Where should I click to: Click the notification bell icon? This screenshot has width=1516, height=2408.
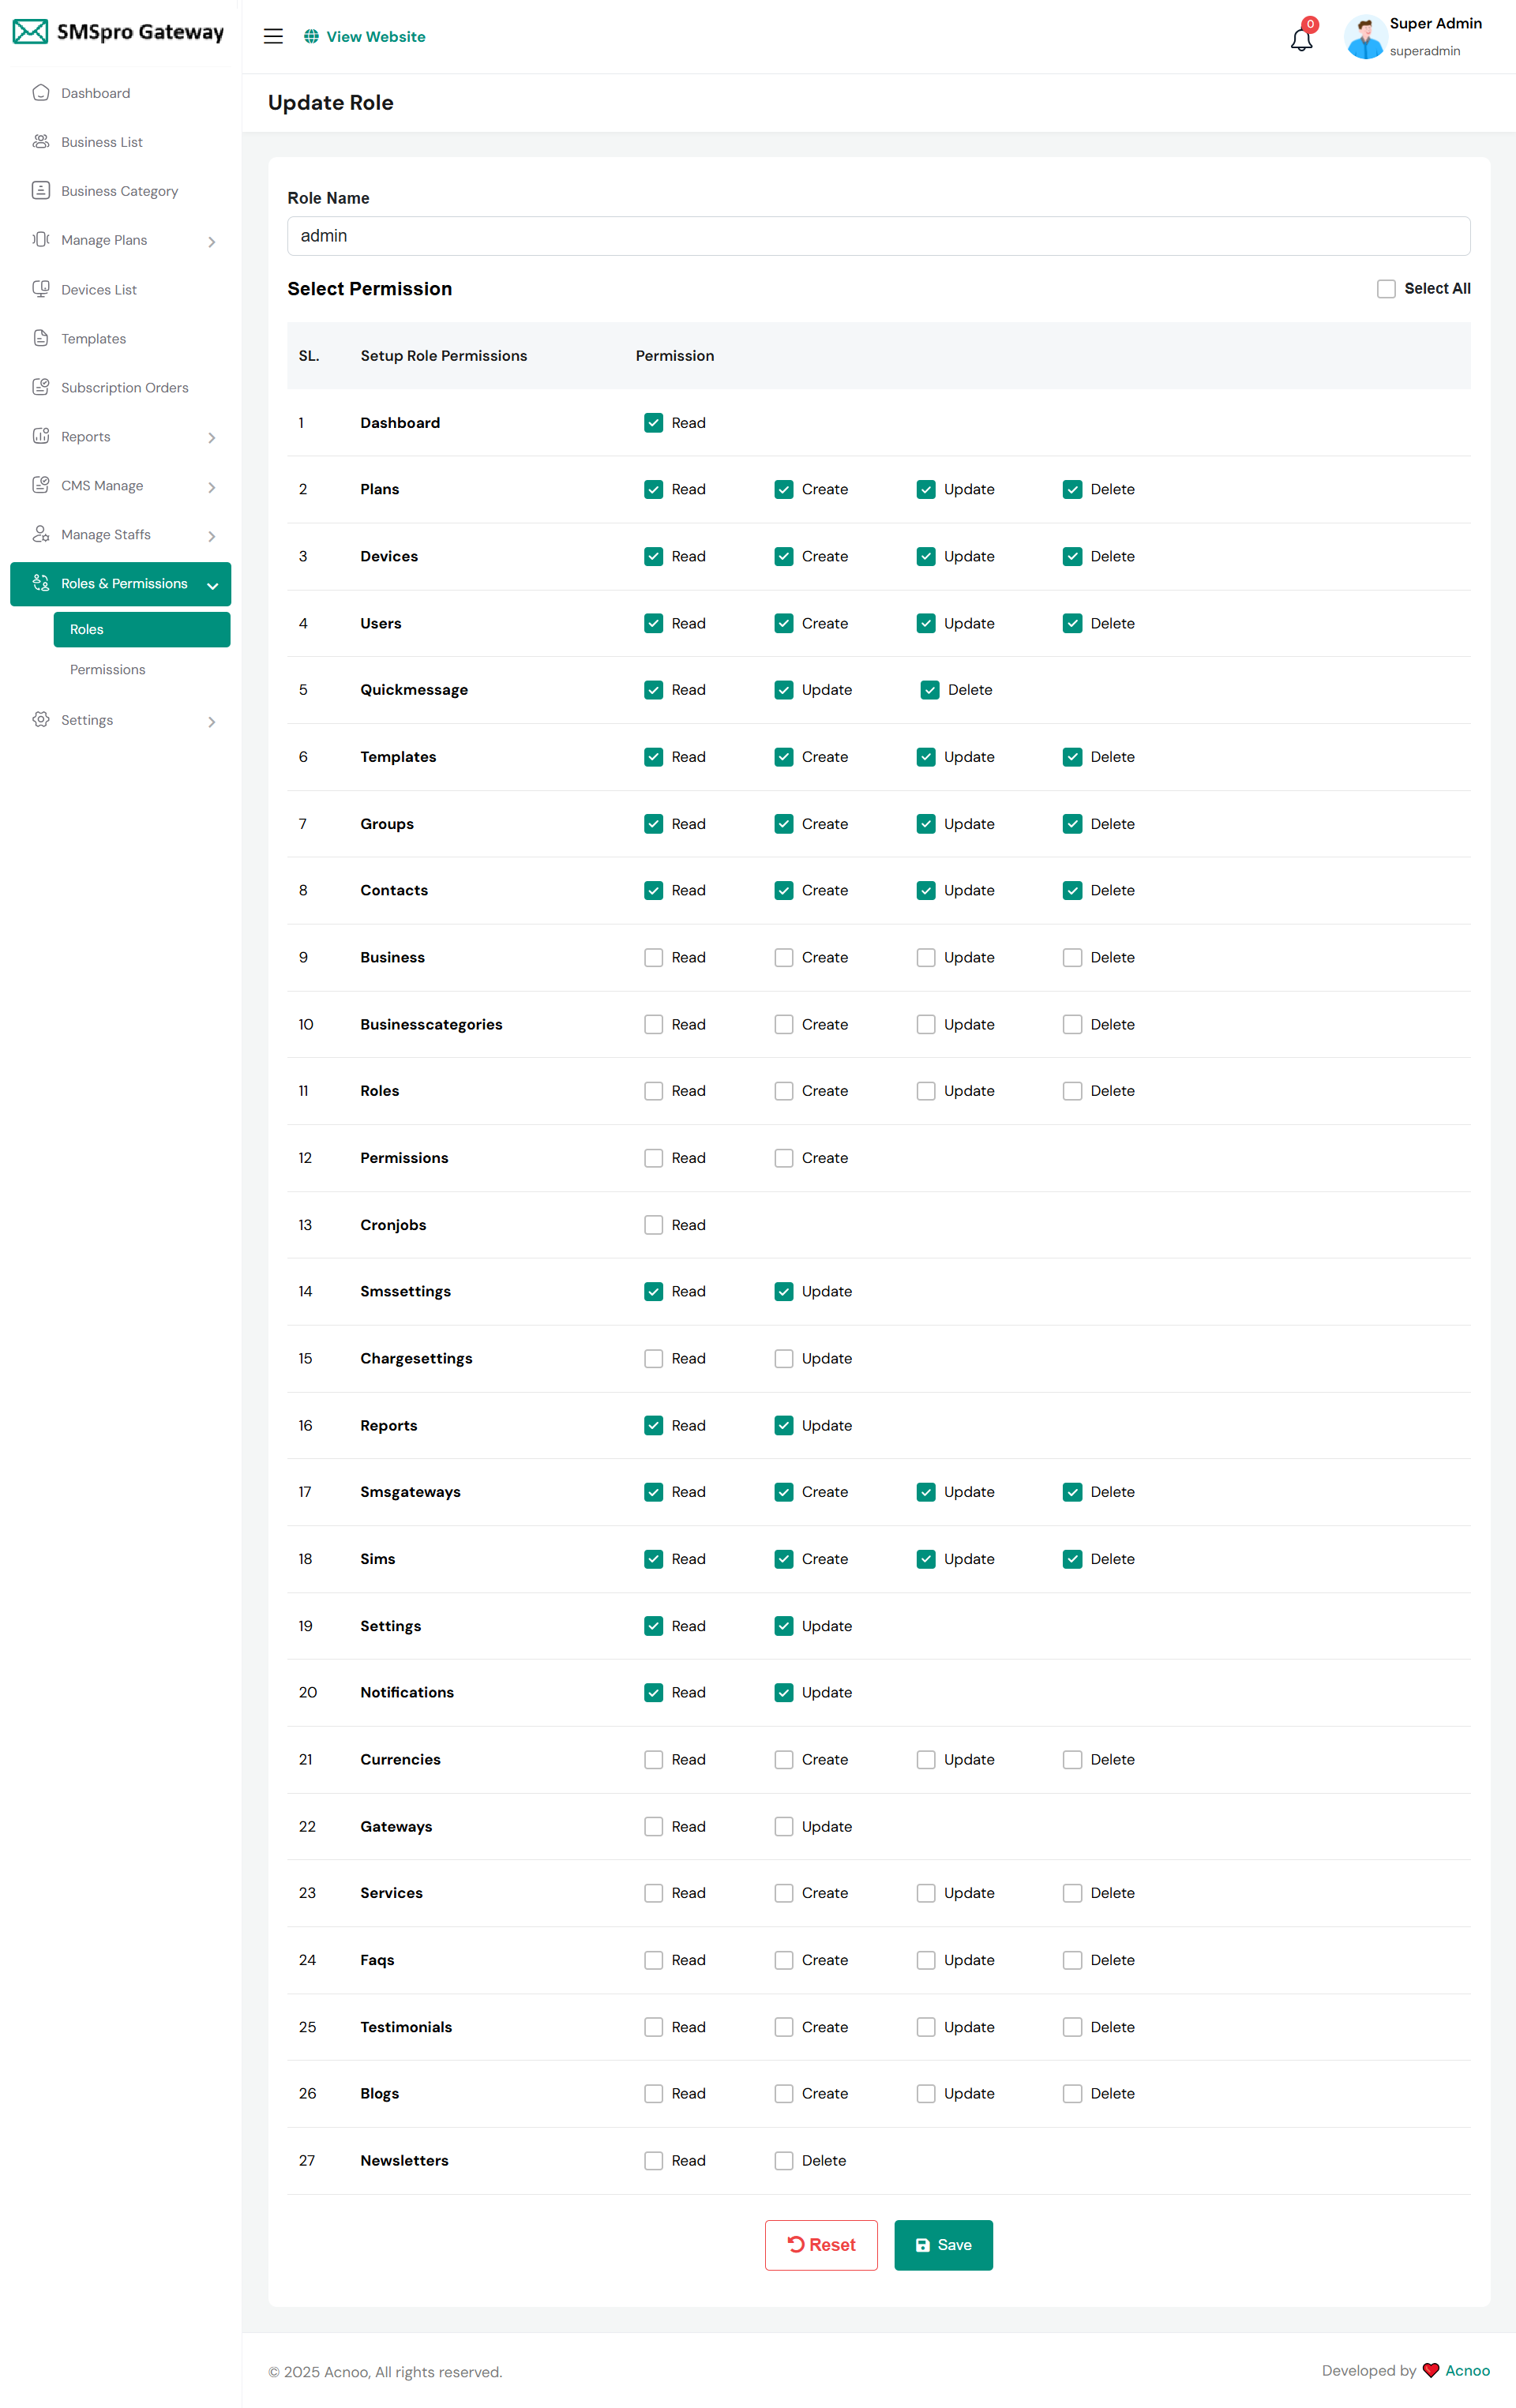pos(1301,39)
